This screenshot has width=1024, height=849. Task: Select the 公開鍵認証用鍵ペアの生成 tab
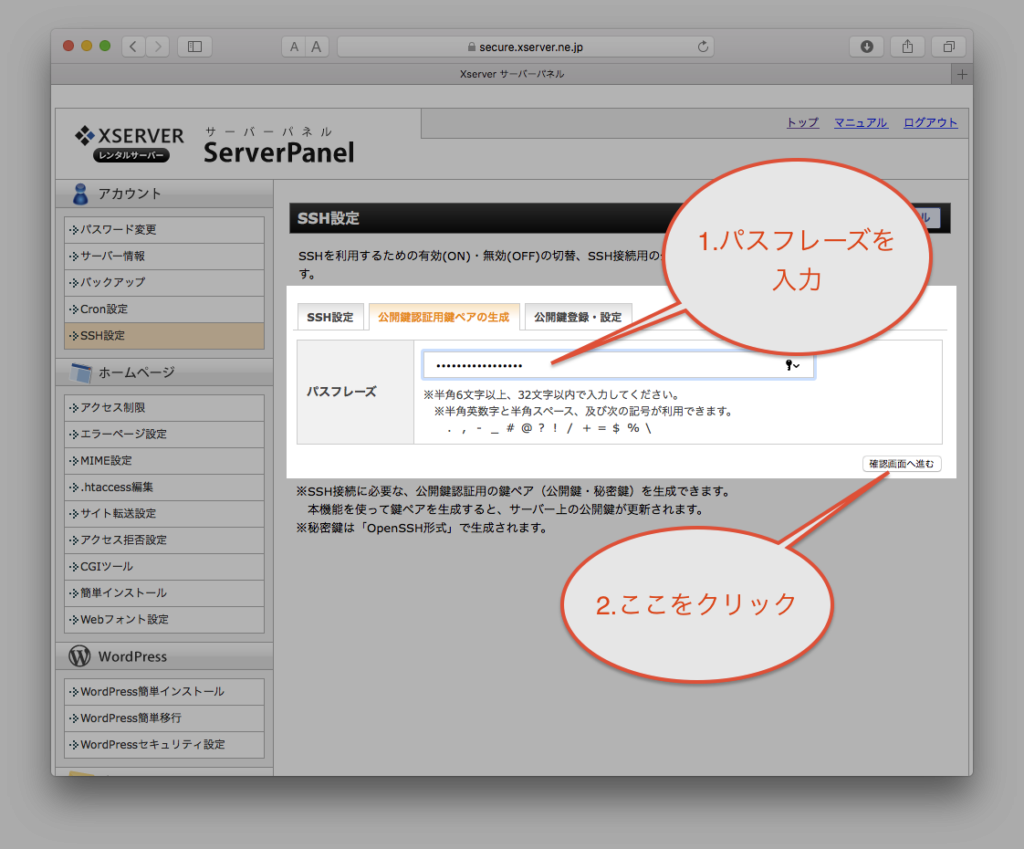point(444,317)
